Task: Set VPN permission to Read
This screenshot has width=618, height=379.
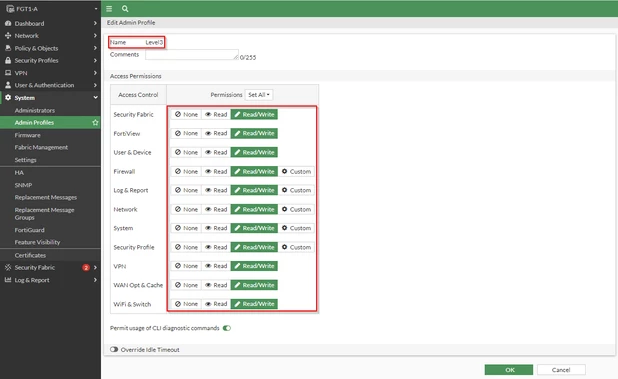Action: (x=216, y=266)
